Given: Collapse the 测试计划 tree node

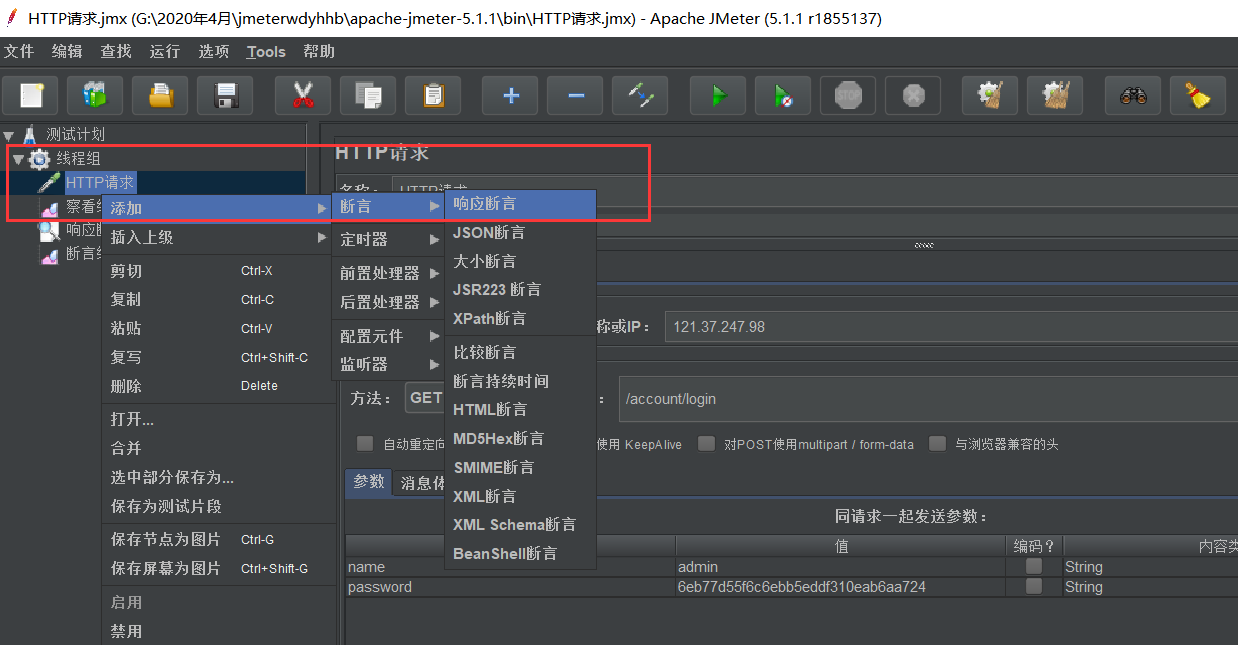Looking at the screenshot, I should point(9,135).
